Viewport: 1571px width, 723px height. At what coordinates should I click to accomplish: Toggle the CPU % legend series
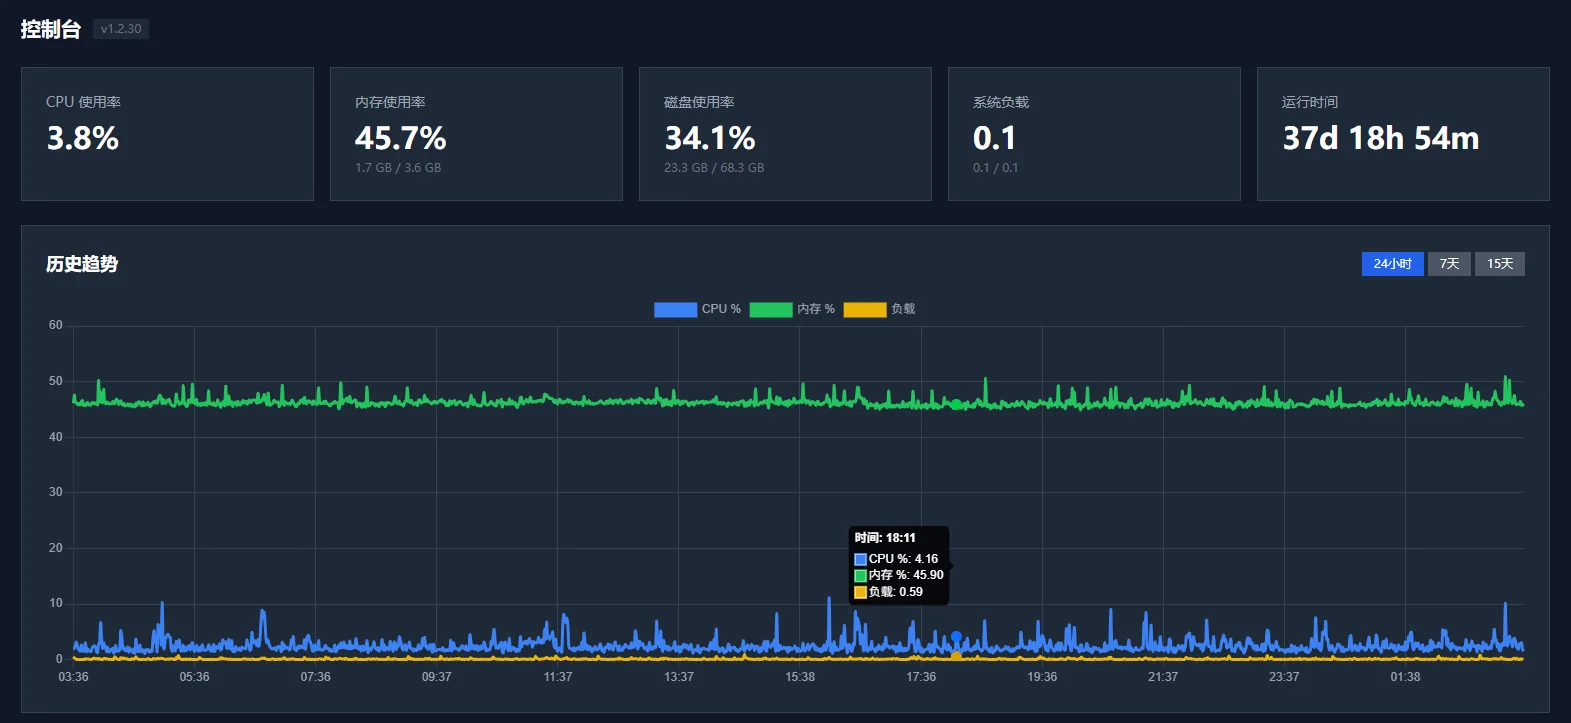[x=697, y=309]
